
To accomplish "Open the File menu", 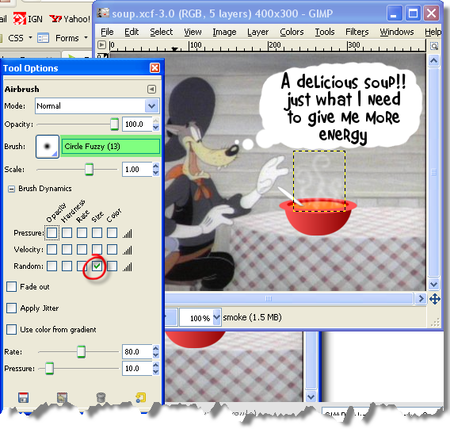I will click(x=107, y=32).
